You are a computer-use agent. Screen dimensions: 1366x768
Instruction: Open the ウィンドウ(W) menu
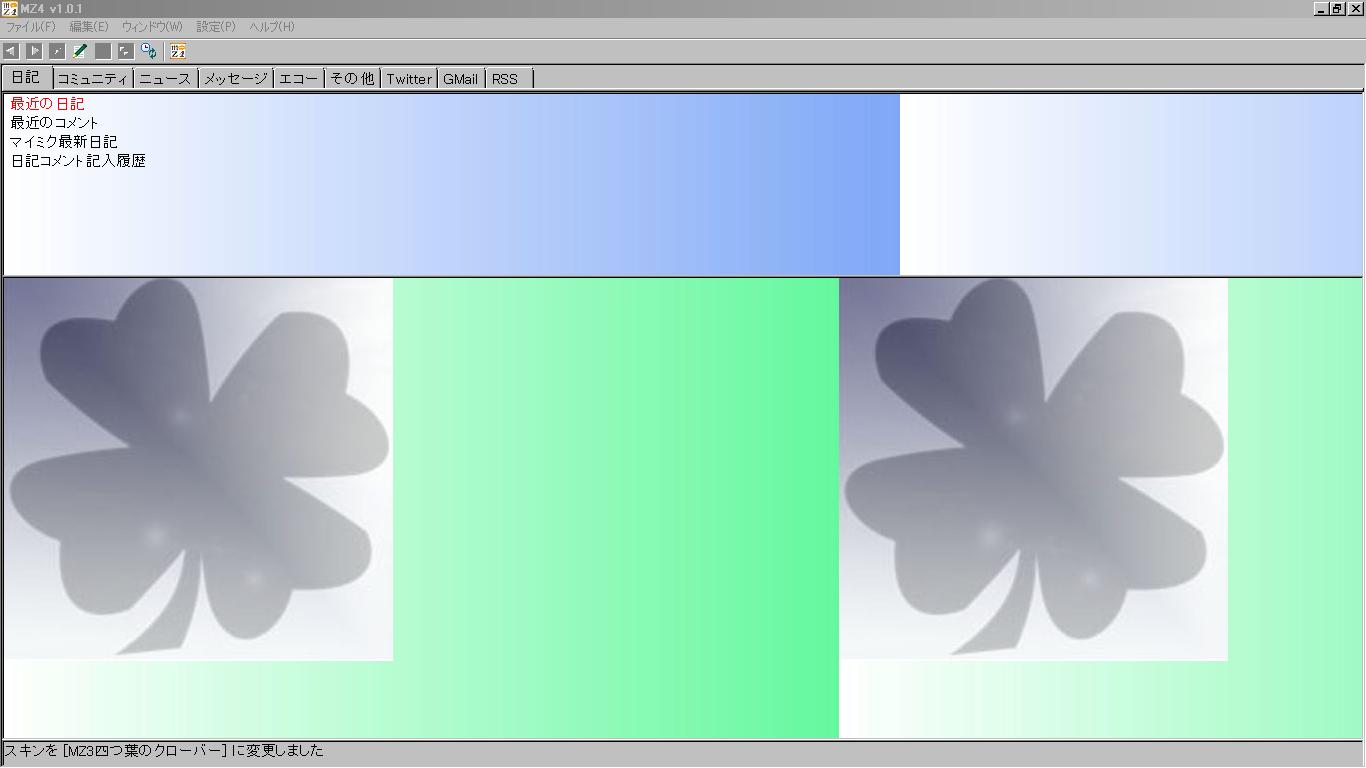coord(152,27)
